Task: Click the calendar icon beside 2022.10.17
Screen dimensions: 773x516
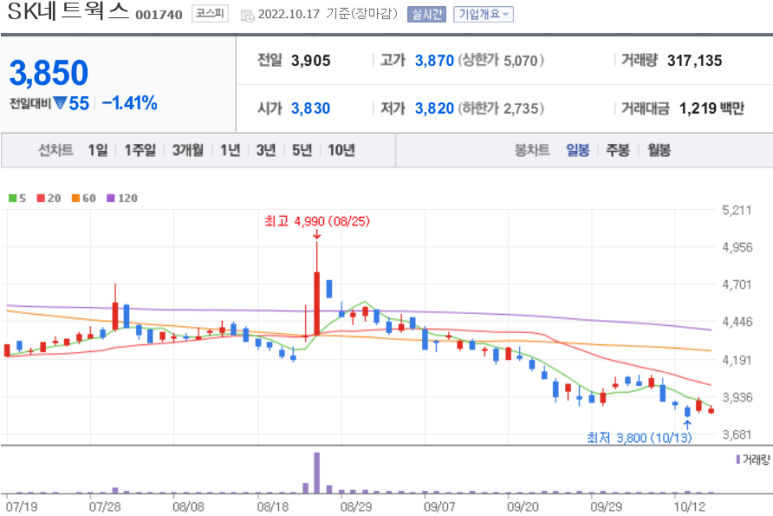Action: pyautogui.click(x=247, y=15)
